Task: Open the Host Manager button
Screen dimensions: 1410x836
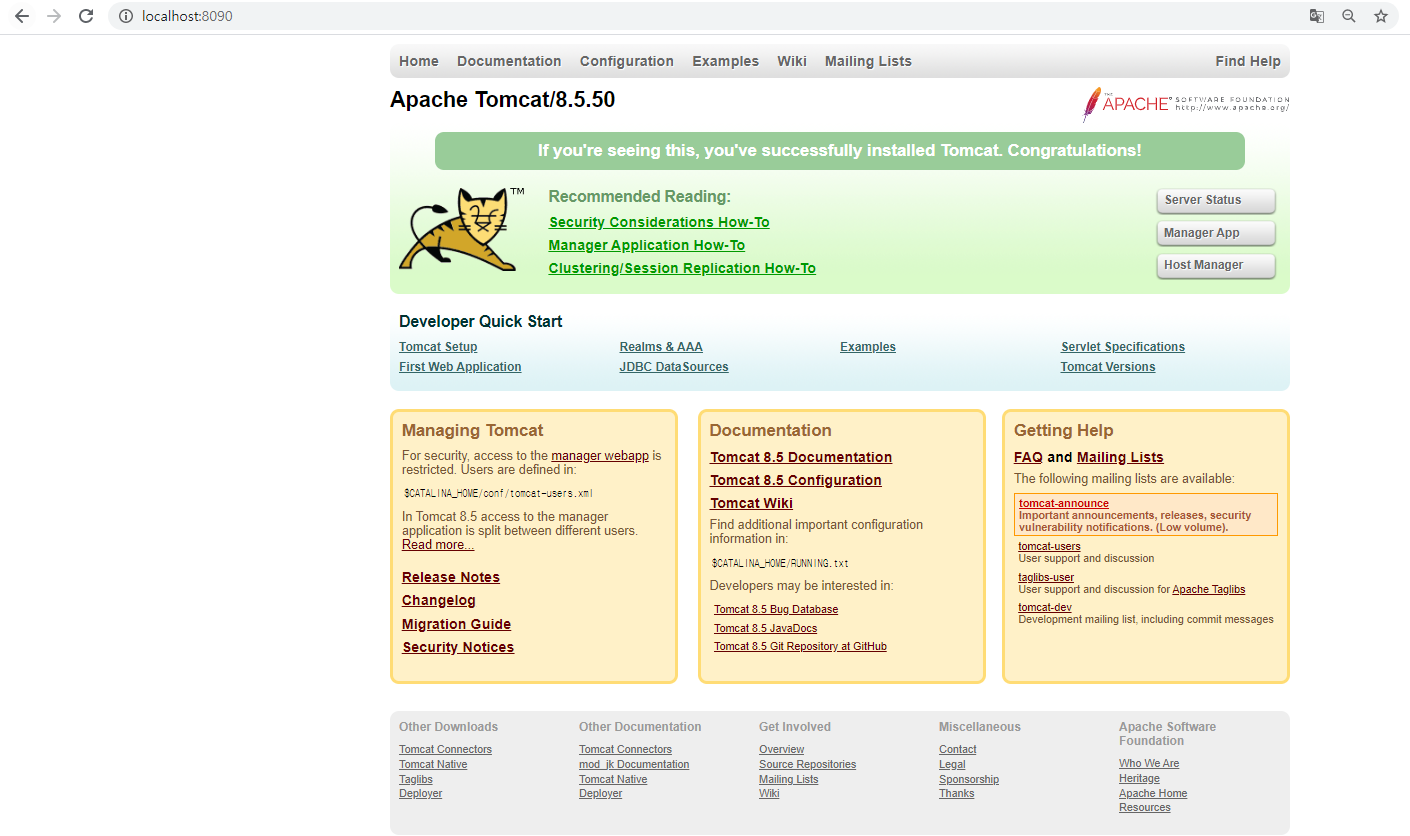Action: coord(1216,265)
